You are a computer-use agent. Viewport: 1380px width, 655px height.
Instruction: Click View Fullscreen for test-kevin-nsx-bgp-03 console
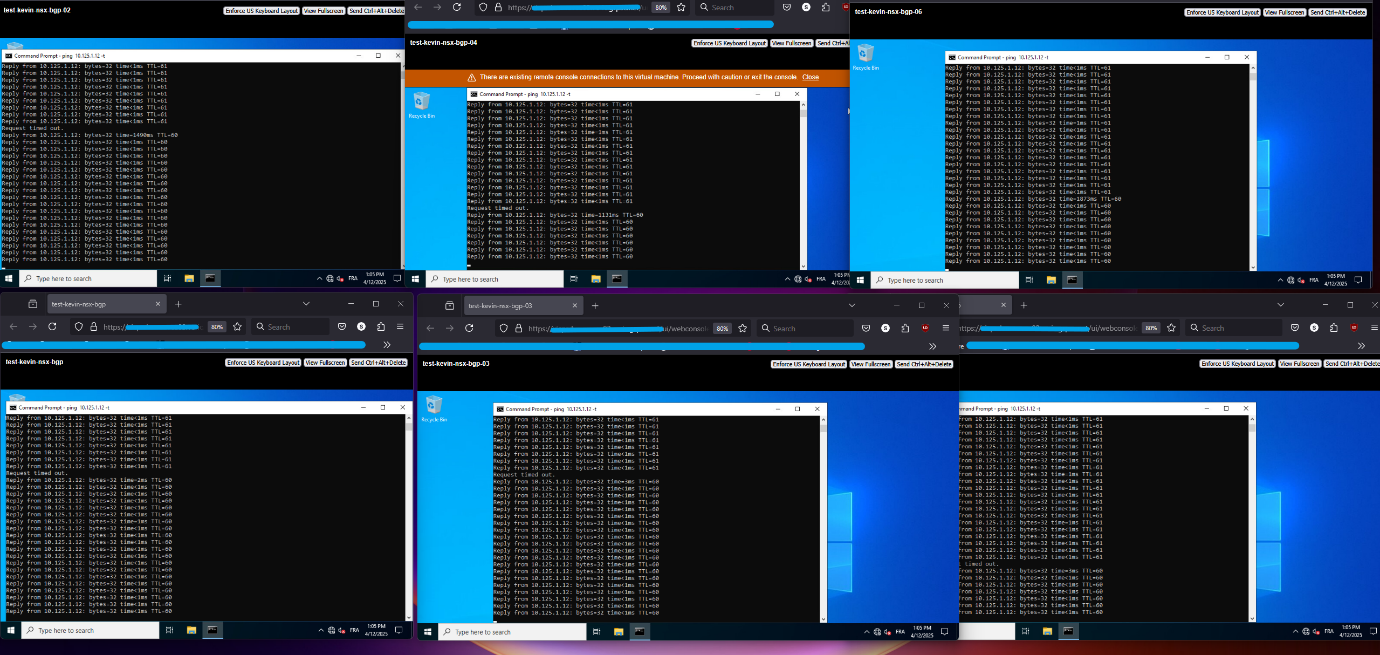point(870,364)
